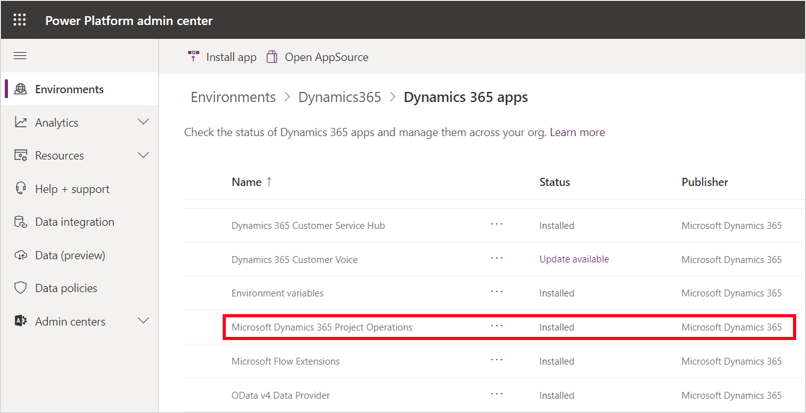Click Update available status link

574,259
